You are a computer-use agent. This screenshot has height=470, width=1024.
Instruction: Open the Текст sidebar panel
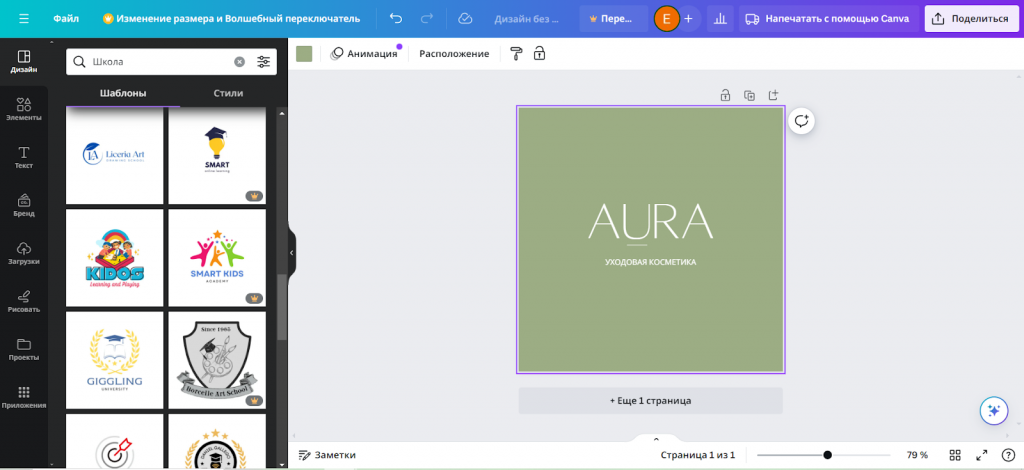pyautogui.click(x=24, y=157)
